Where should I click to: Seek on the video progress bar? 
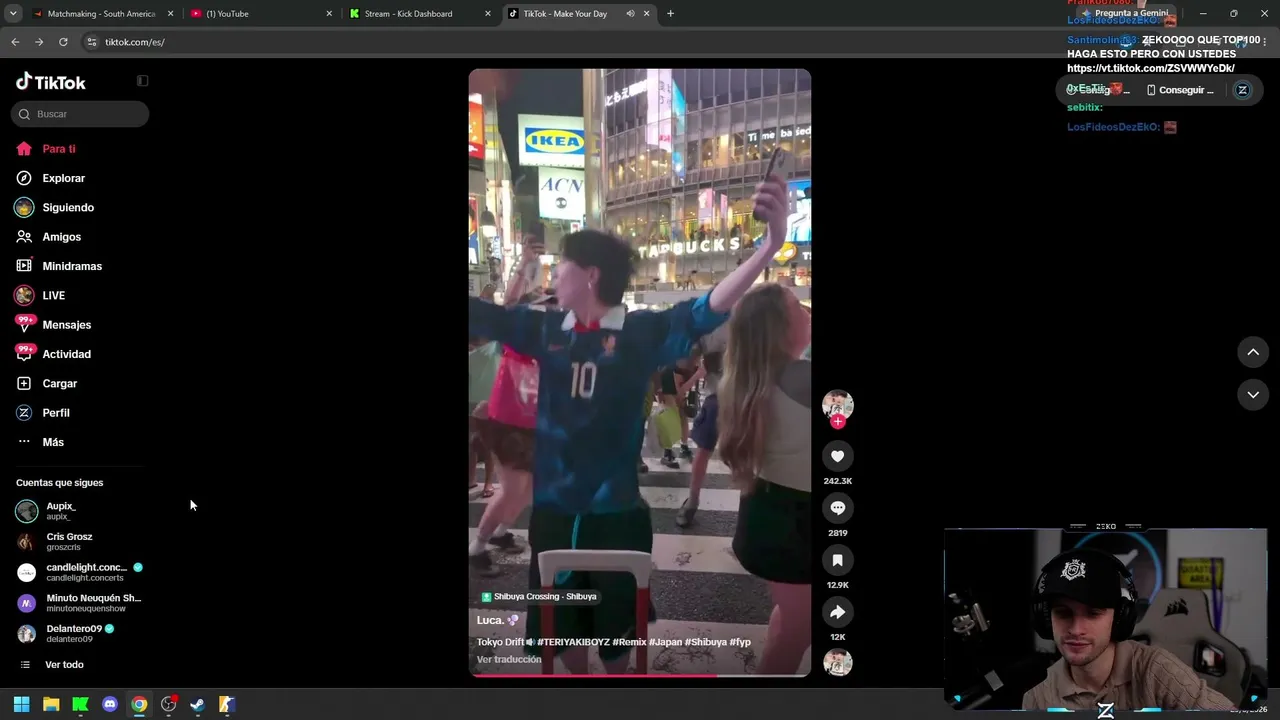(640, 675)
